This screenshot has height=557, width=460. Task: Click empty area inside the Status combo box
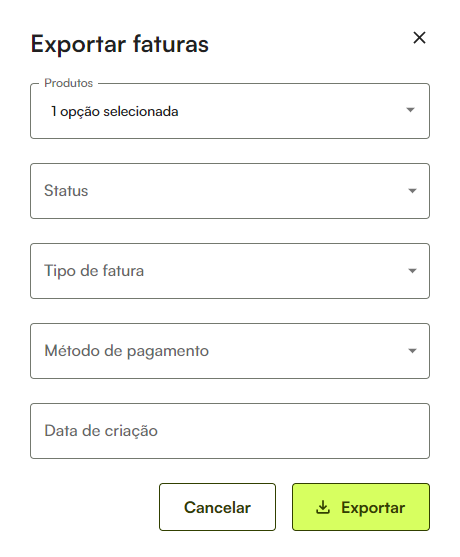click(249, 191)
